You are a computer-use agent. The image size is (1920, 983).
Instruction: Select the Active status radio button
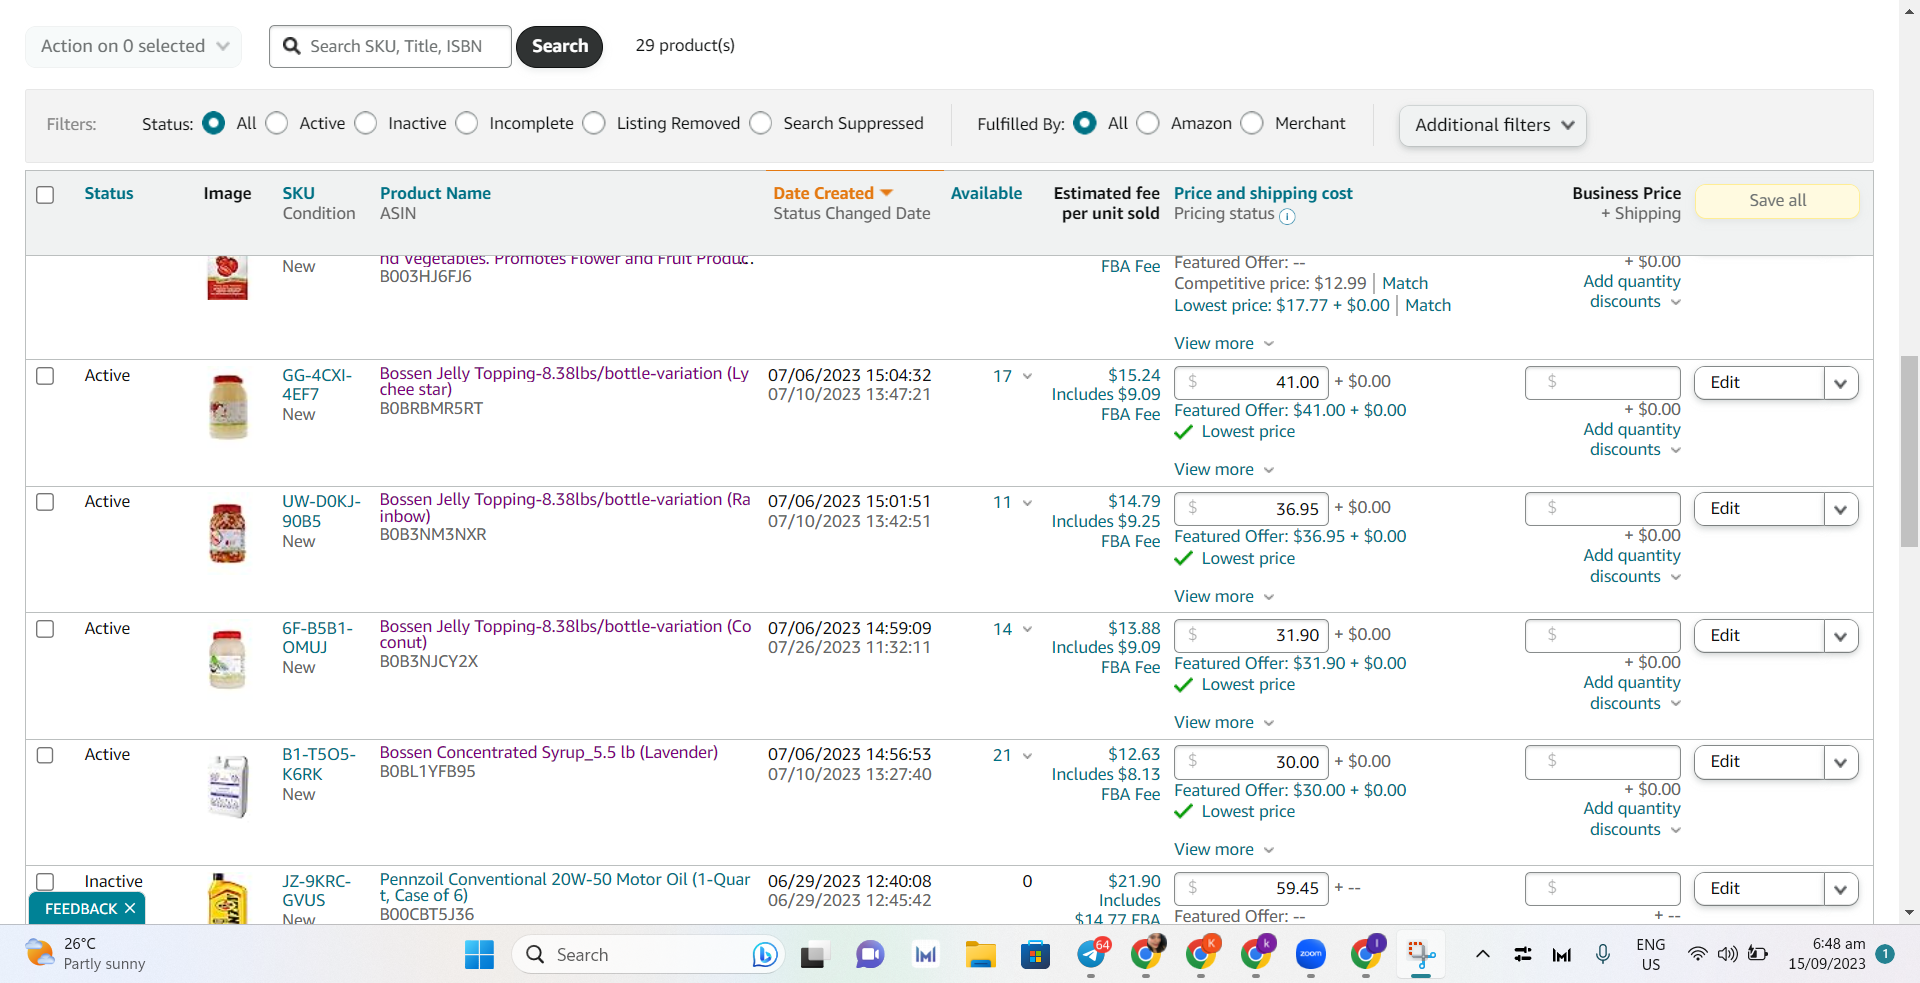tap(277, 123)
